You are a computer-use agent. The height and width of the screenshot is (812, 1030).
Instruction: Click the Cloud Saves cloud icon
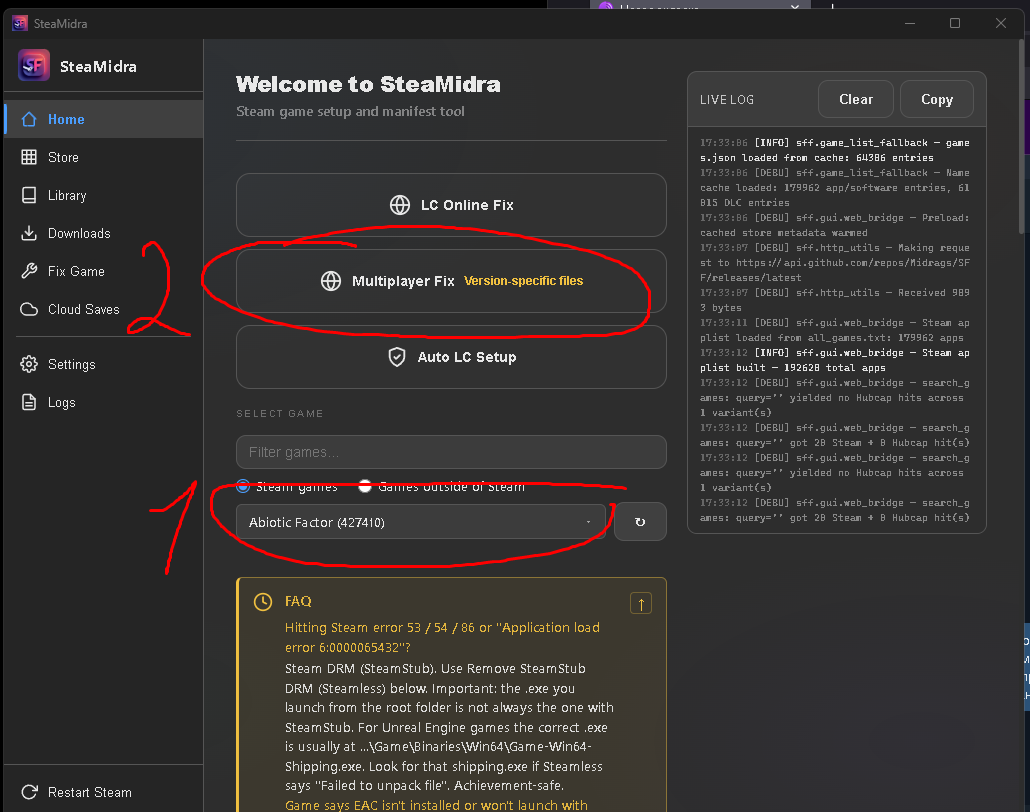(29, 309)
